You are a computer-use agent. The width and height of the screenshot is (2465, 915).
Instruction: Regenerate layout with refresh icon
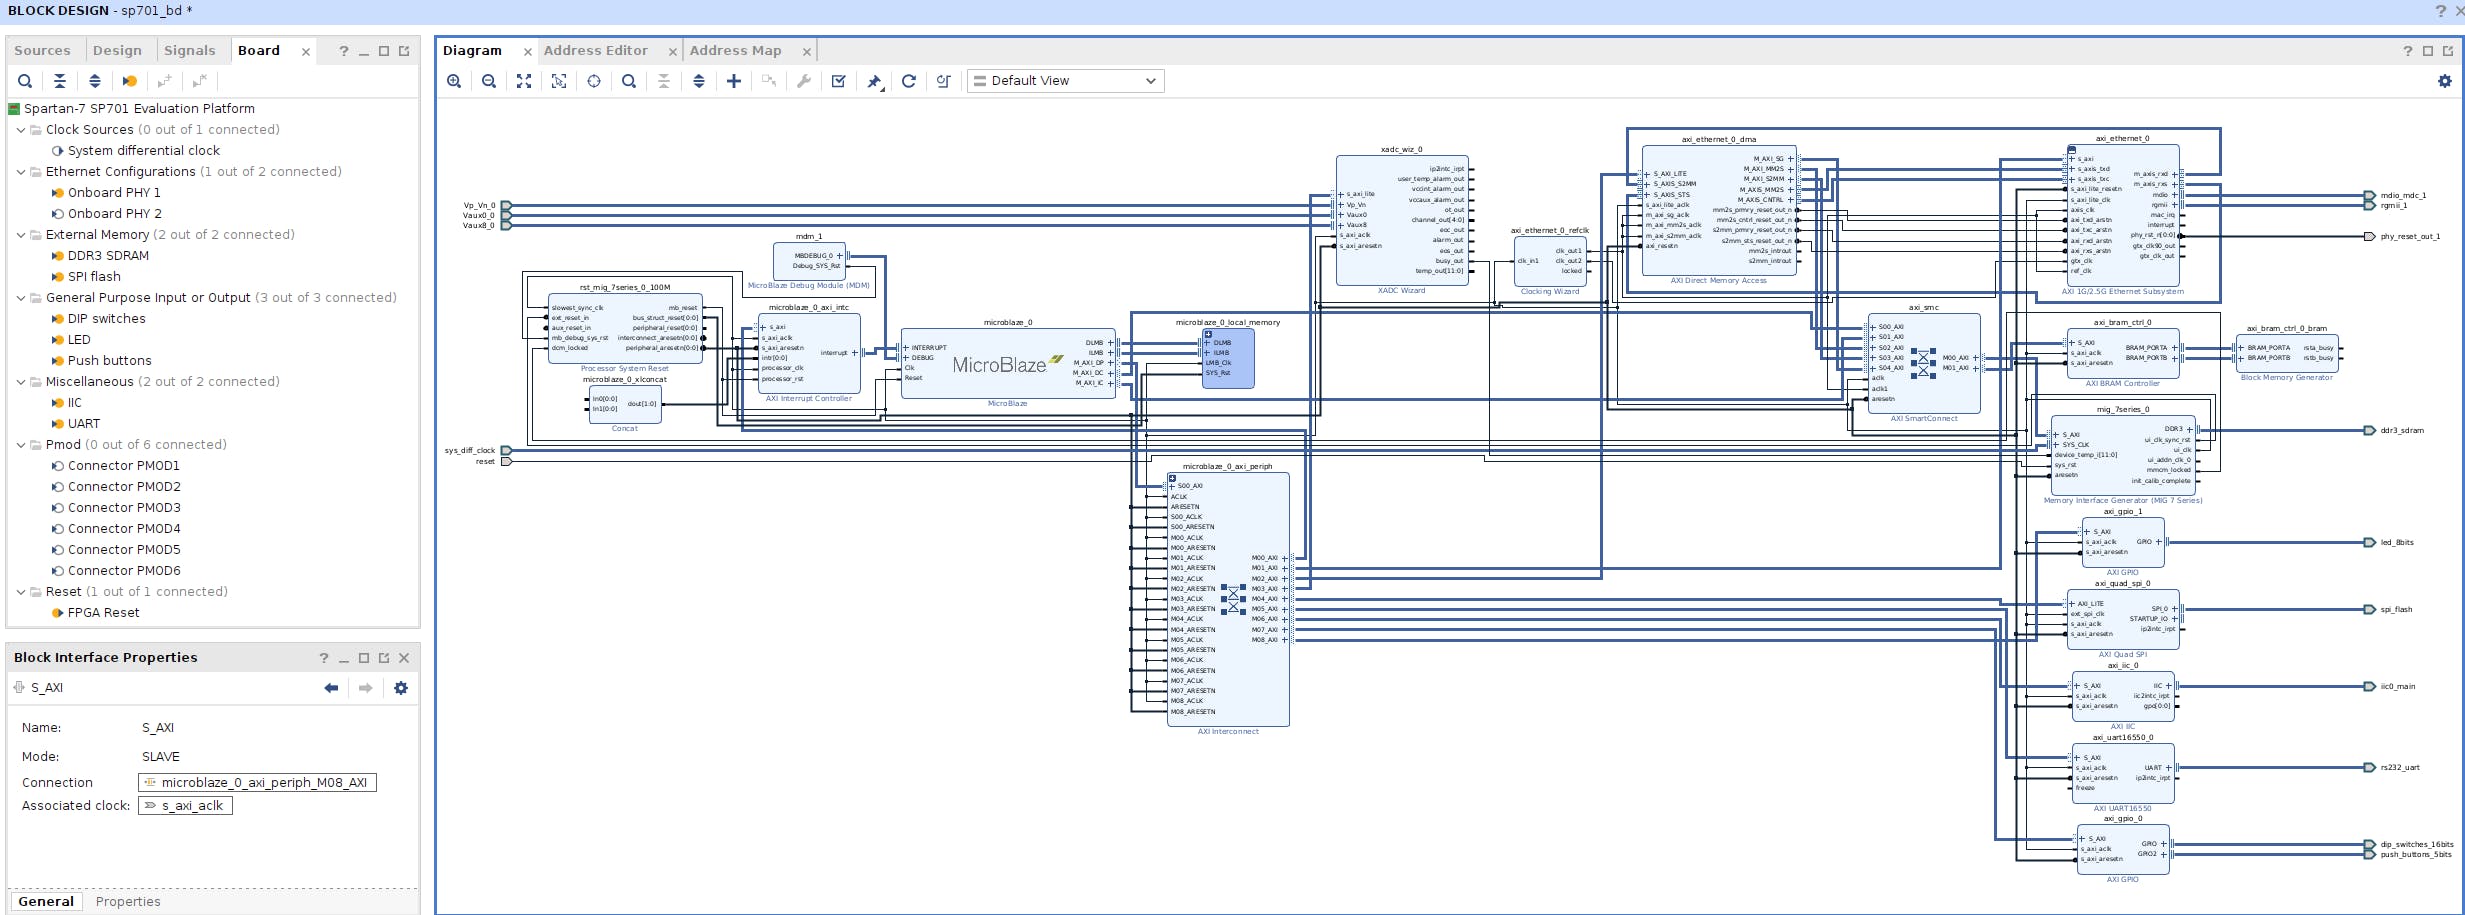pos(909,81)
